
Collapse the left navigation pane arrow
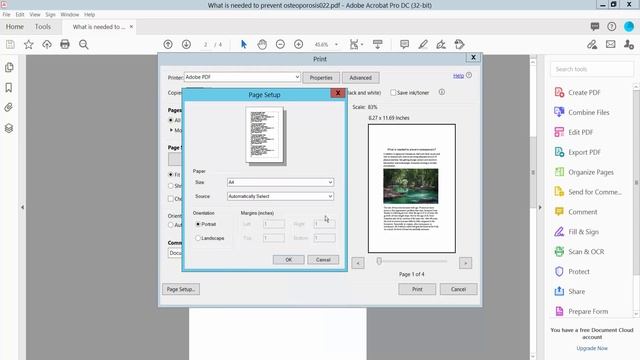pyautogui.click(x=22, y=207)
